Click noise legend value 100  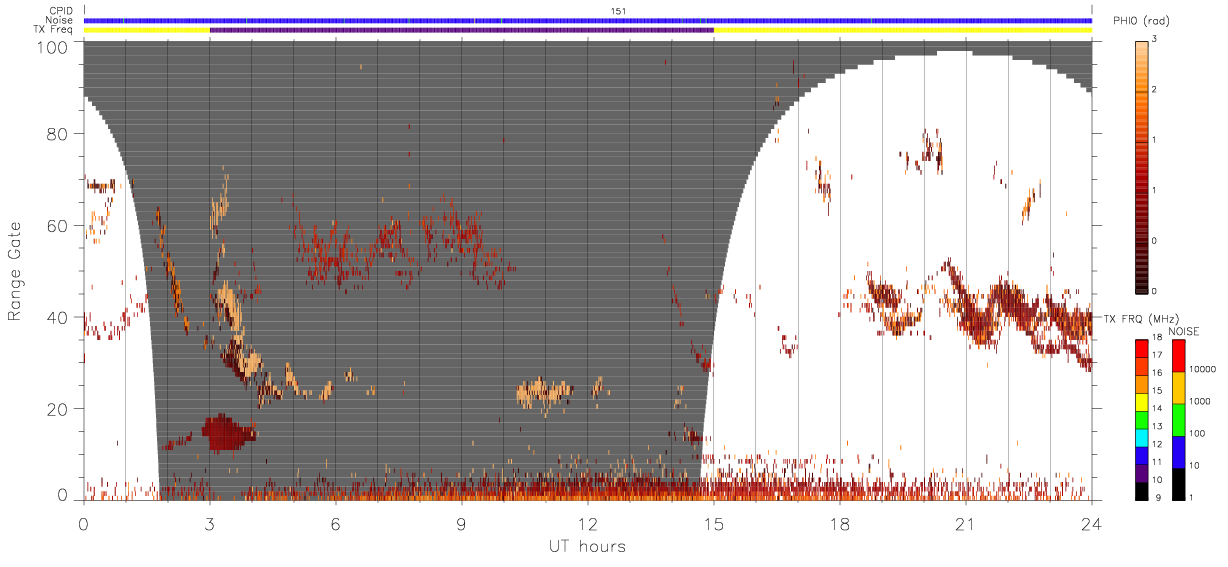(1198, 434)
